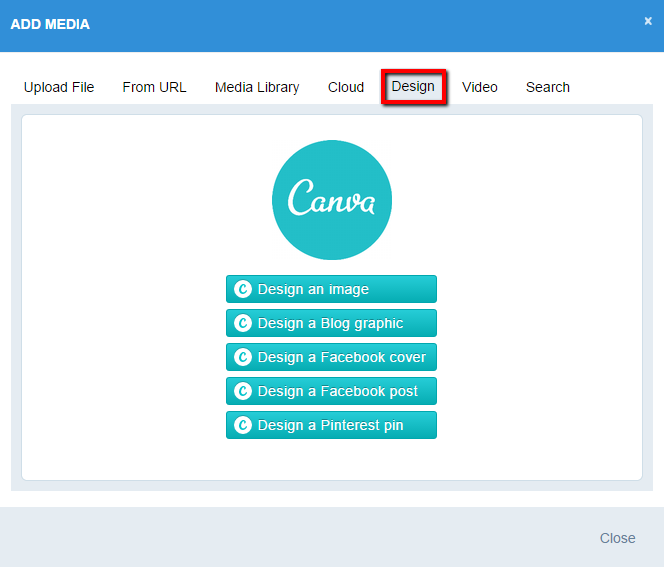664x567 pixels.
Task: Click Canva icon on Design an image
Action: click(x=243, y=289)
